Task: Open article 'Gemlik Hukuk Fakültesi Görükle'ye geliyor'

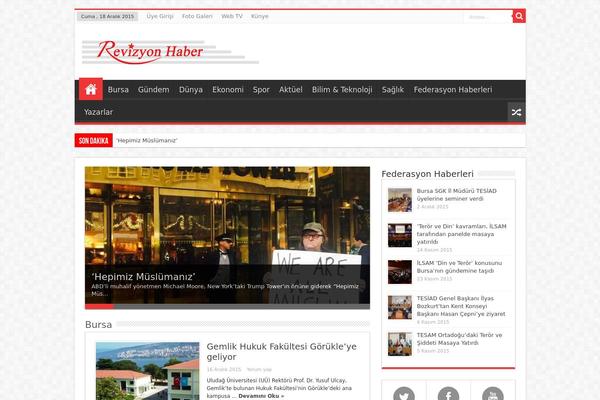Action: (x=281, y=351)
